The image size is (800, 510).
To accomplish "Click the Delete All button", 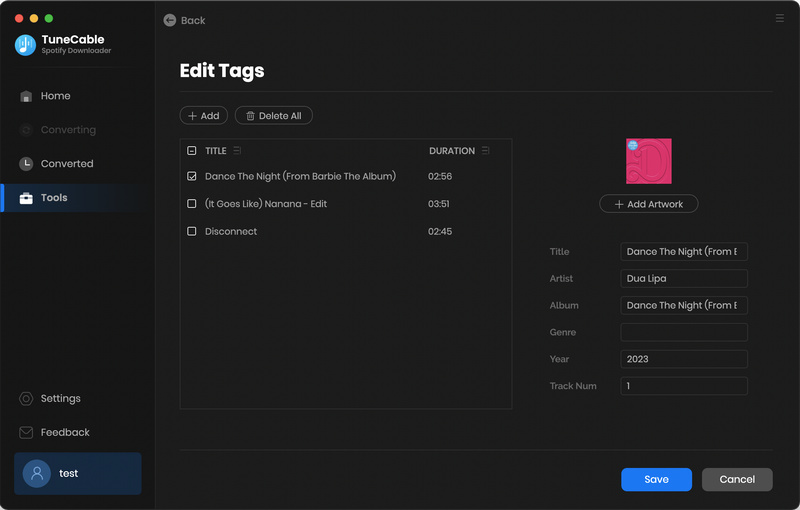I will point(273,116).
